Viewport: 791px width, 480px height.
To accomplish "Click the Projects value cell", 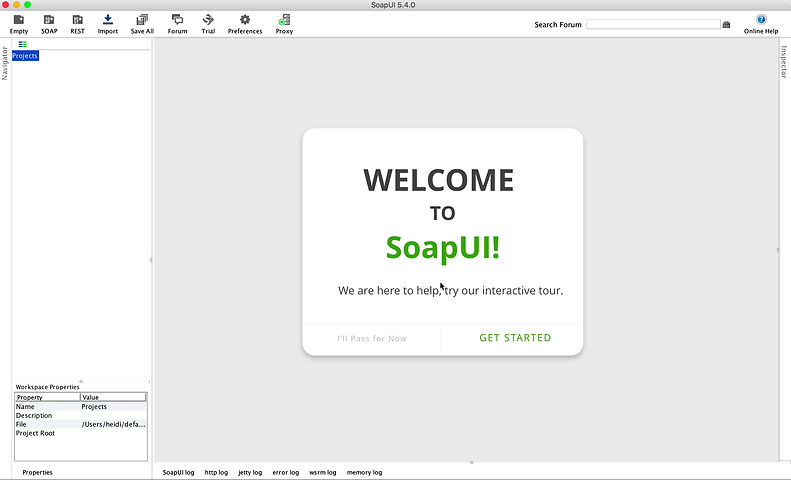I will pos(114,406).
